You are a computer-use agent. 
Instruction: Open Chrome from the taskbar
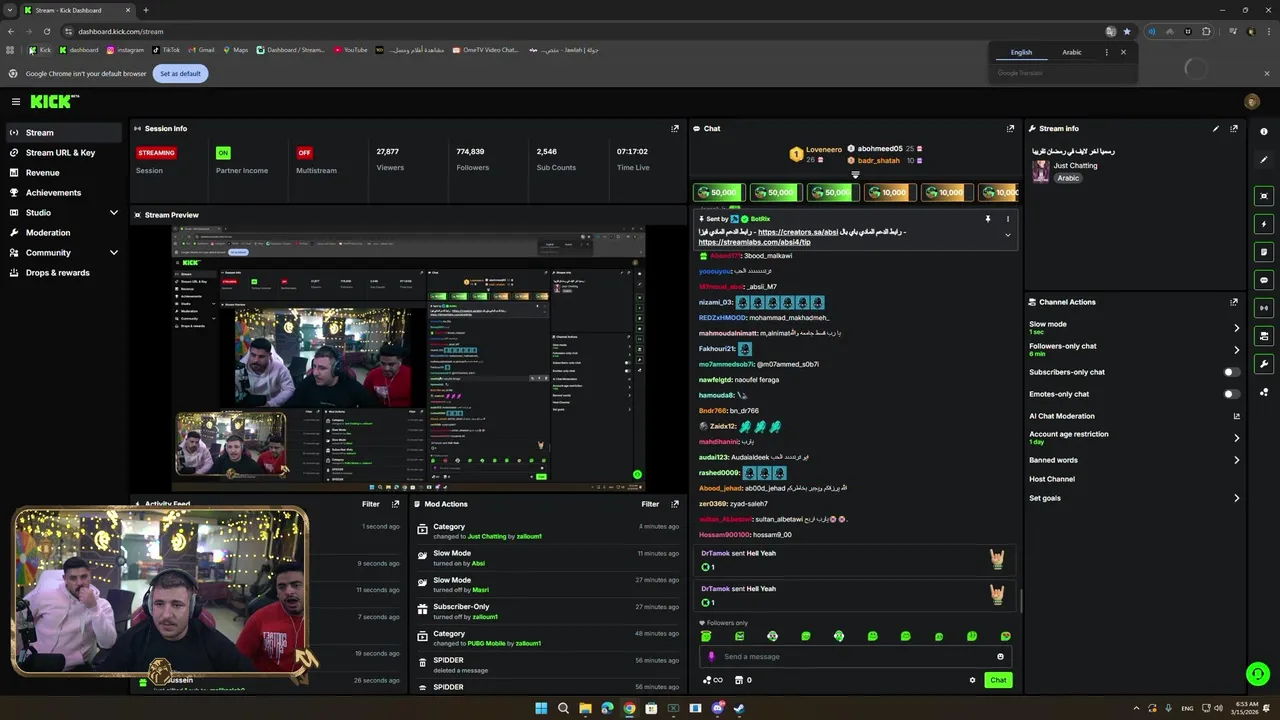click(x=629, y=708)
